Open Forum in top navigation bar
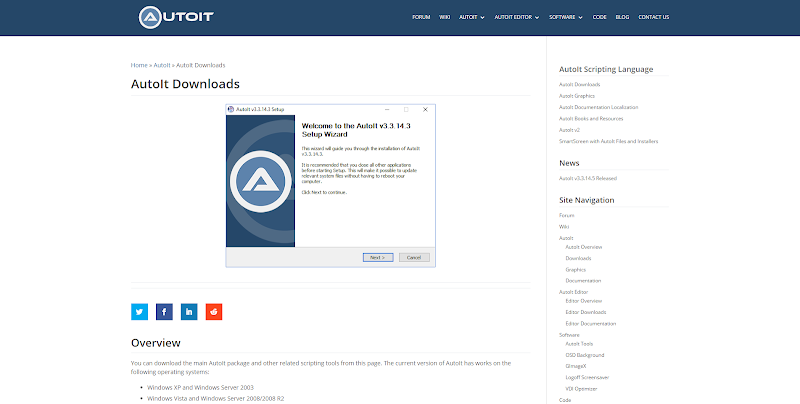Image resolution: width=800 pixels, height=404 pixels. (x=421, y=17)
